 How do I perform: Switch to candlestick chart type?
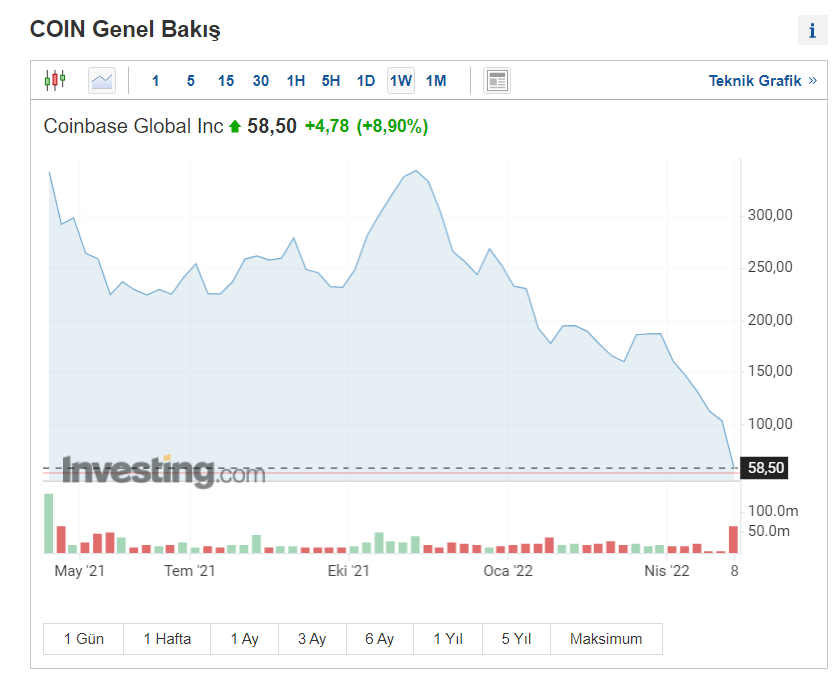[55, 80]
